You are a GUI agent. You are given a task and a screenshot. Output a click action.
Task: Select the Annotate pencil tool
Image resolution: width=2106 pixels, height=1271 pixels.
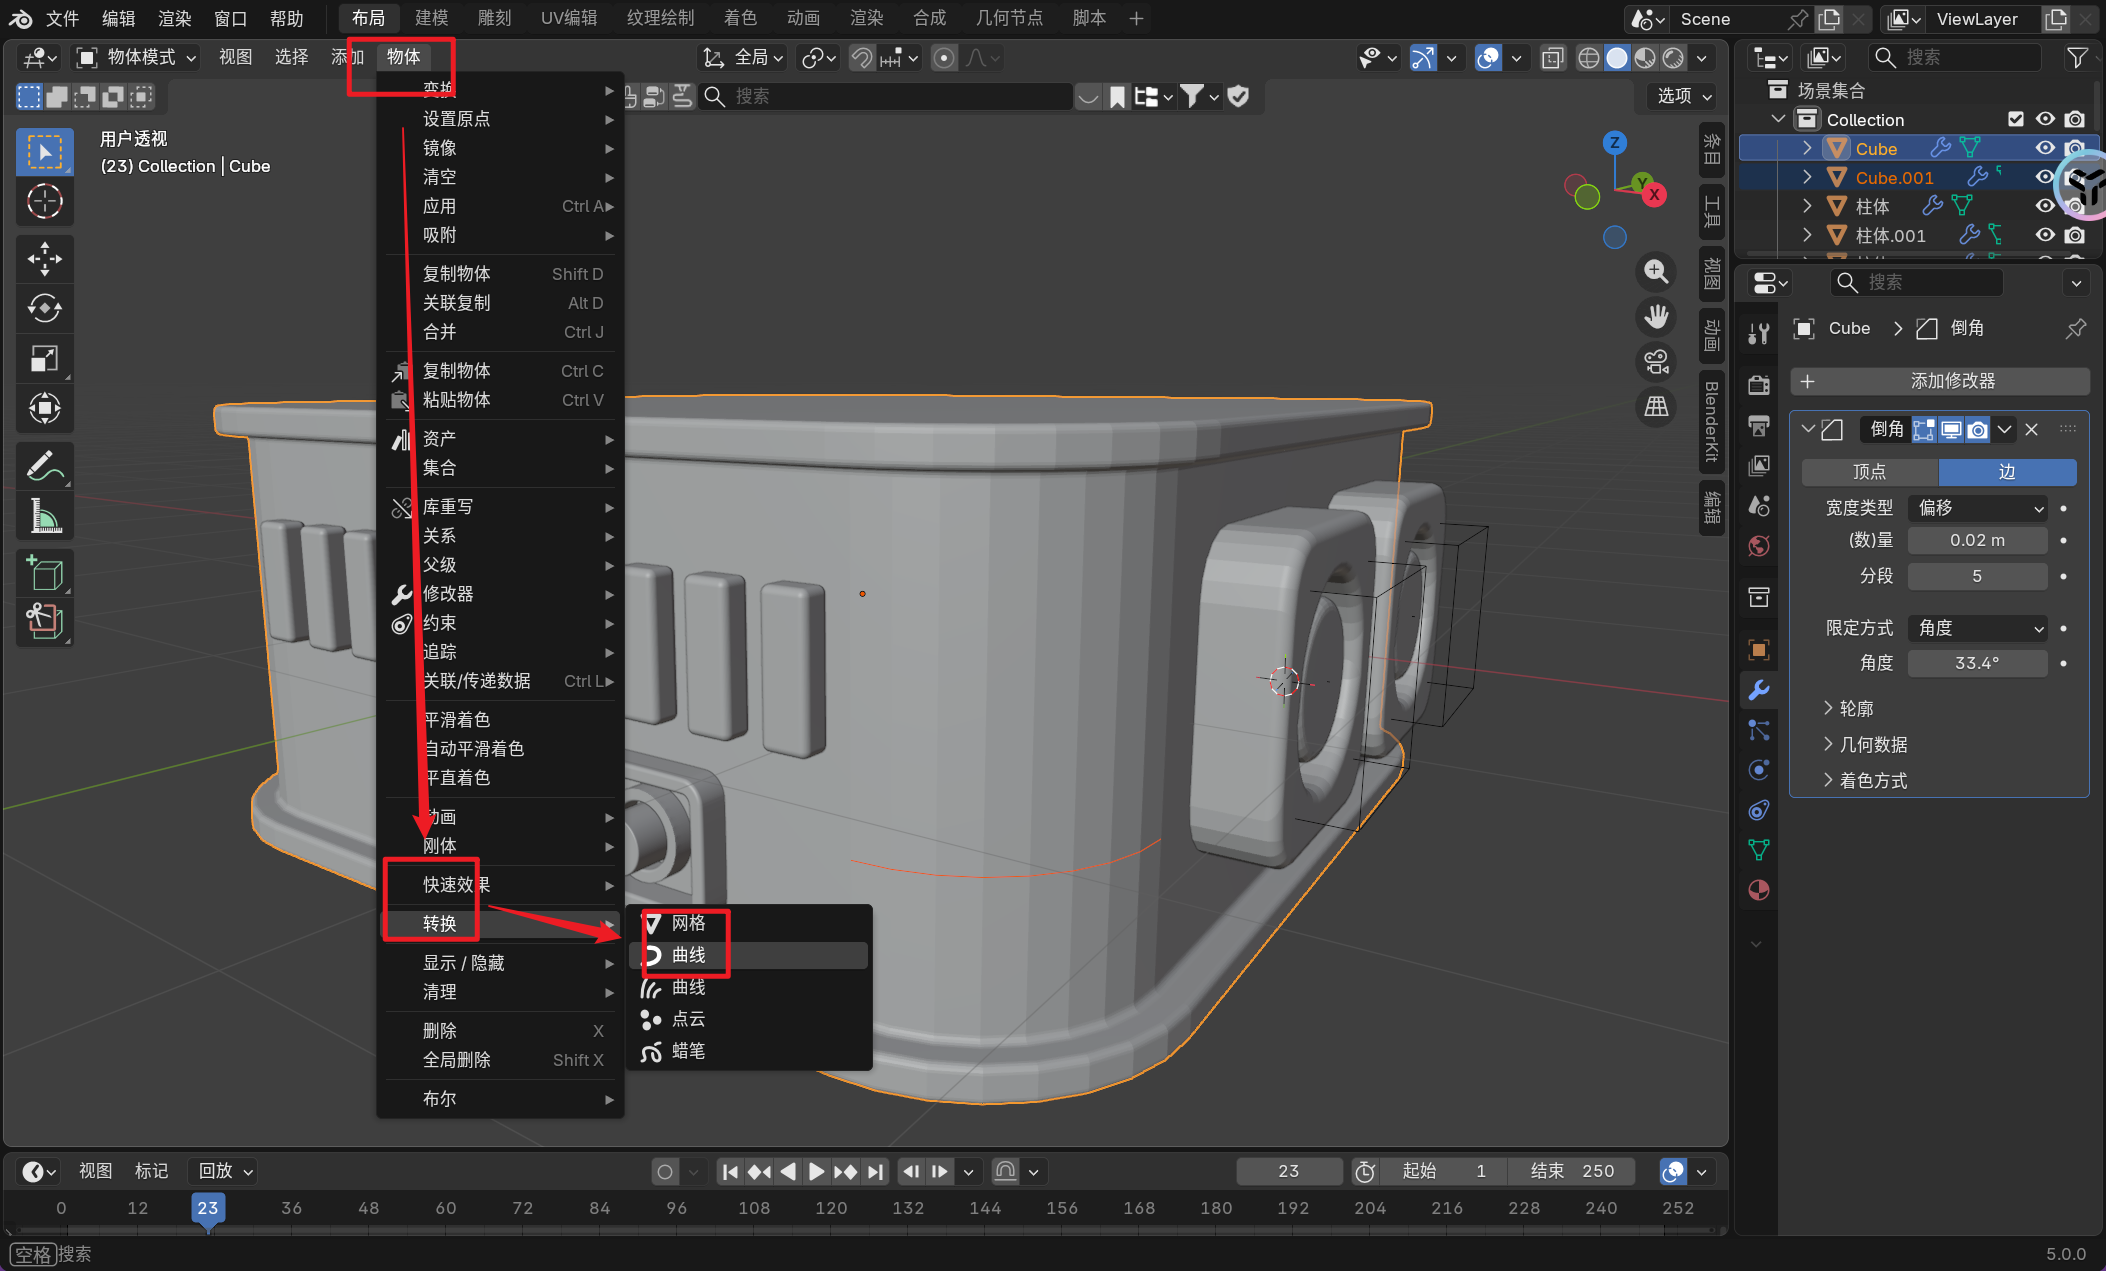coord(44,466)
